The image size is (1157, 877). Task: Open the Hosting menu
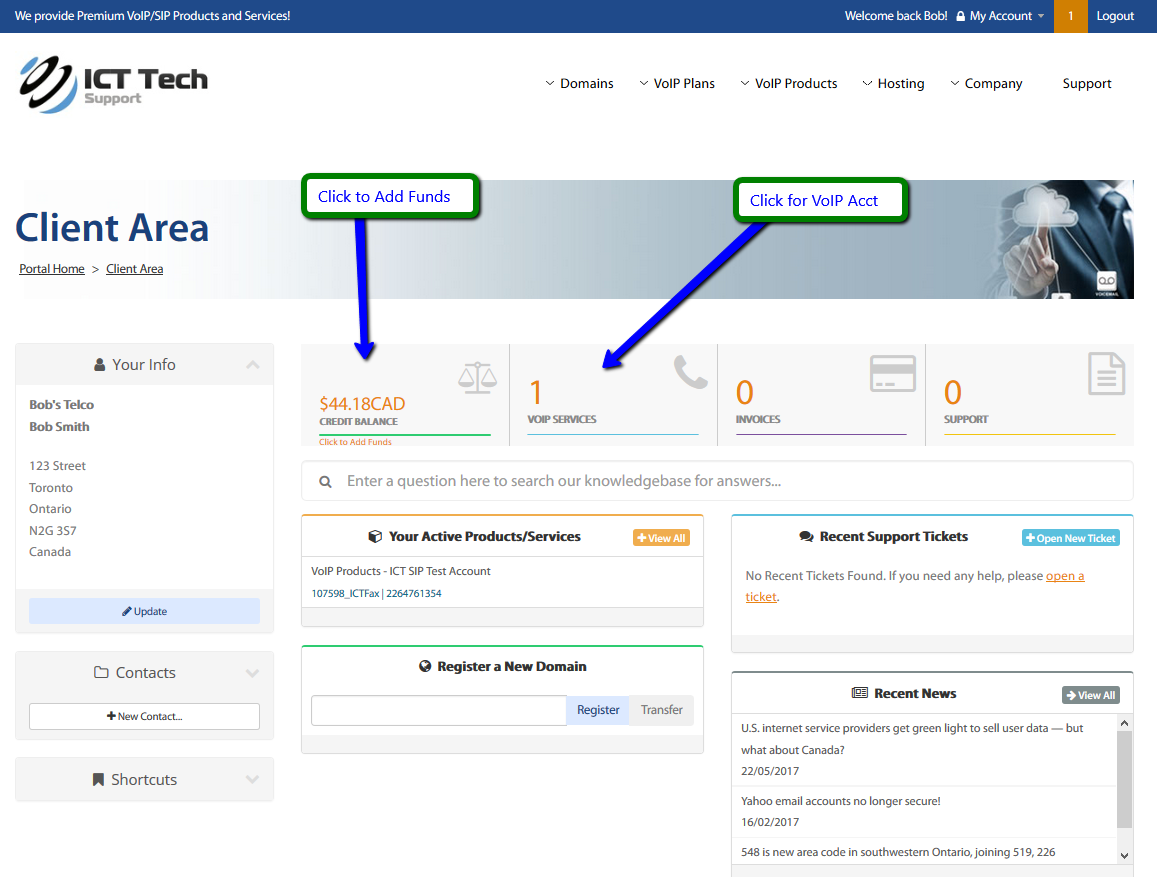(893, 84)
